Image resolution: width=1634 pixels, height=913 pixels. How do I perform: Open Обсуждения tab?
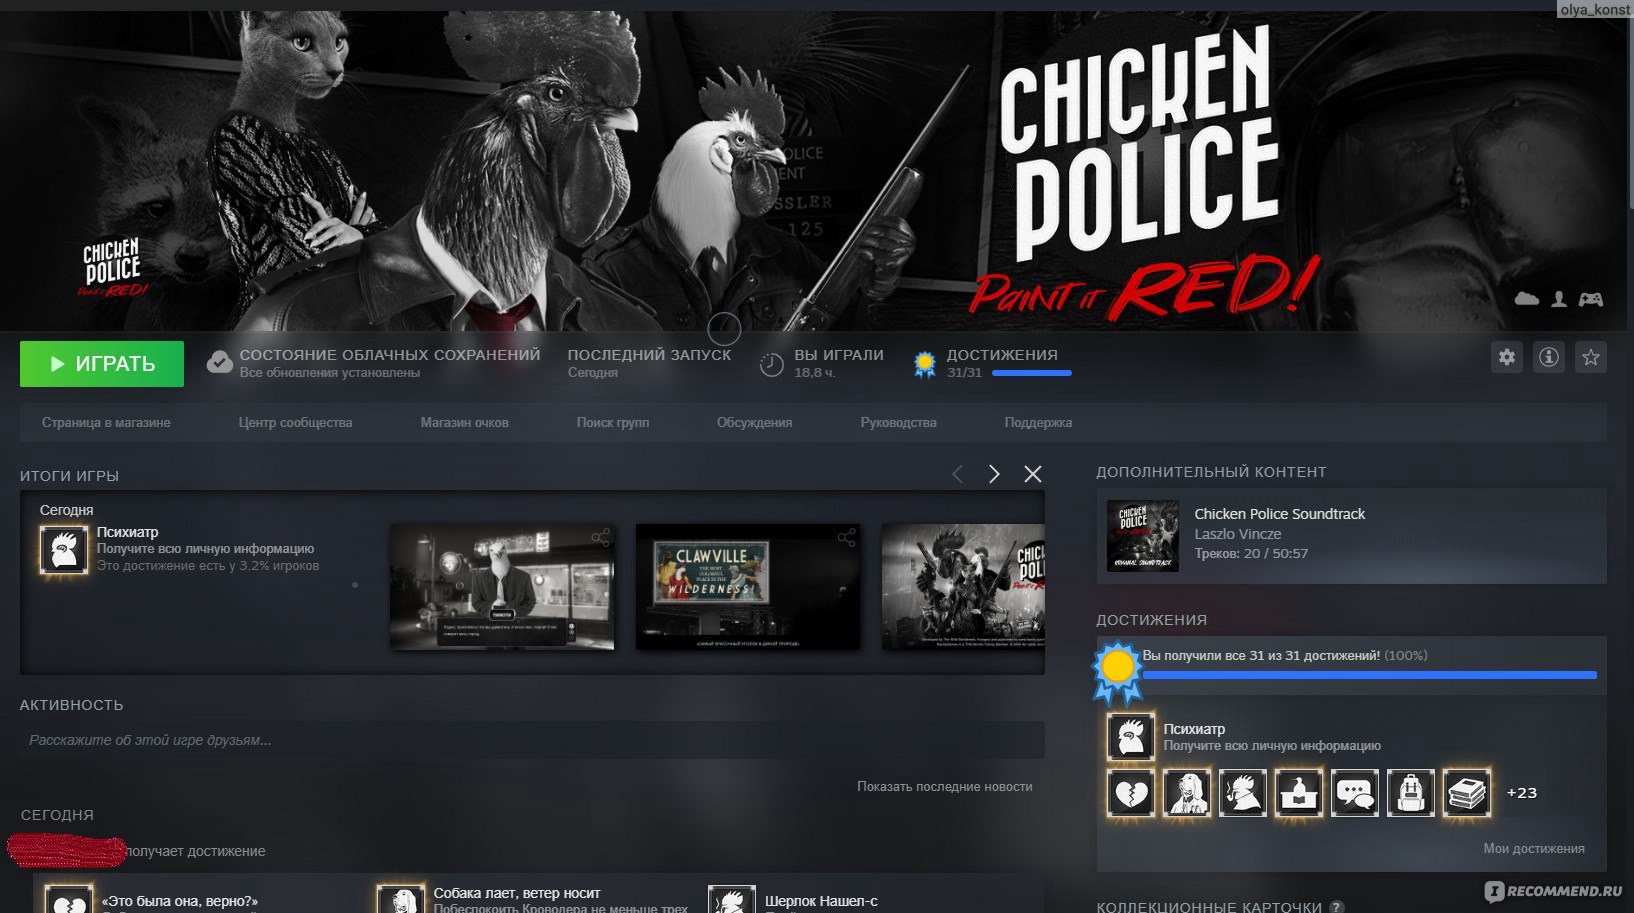[x=754, y=423]
